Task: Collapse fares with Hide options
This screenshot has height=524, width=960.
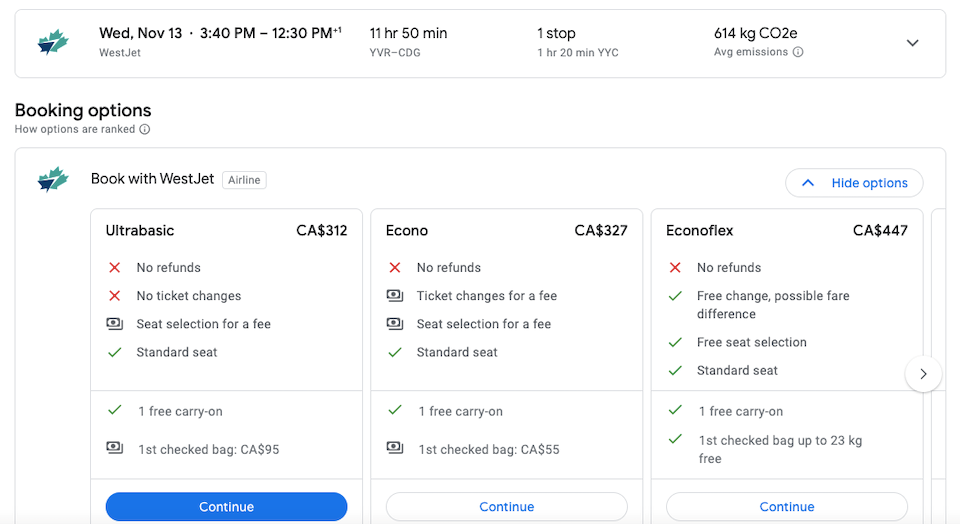Action: coord(854,182)
